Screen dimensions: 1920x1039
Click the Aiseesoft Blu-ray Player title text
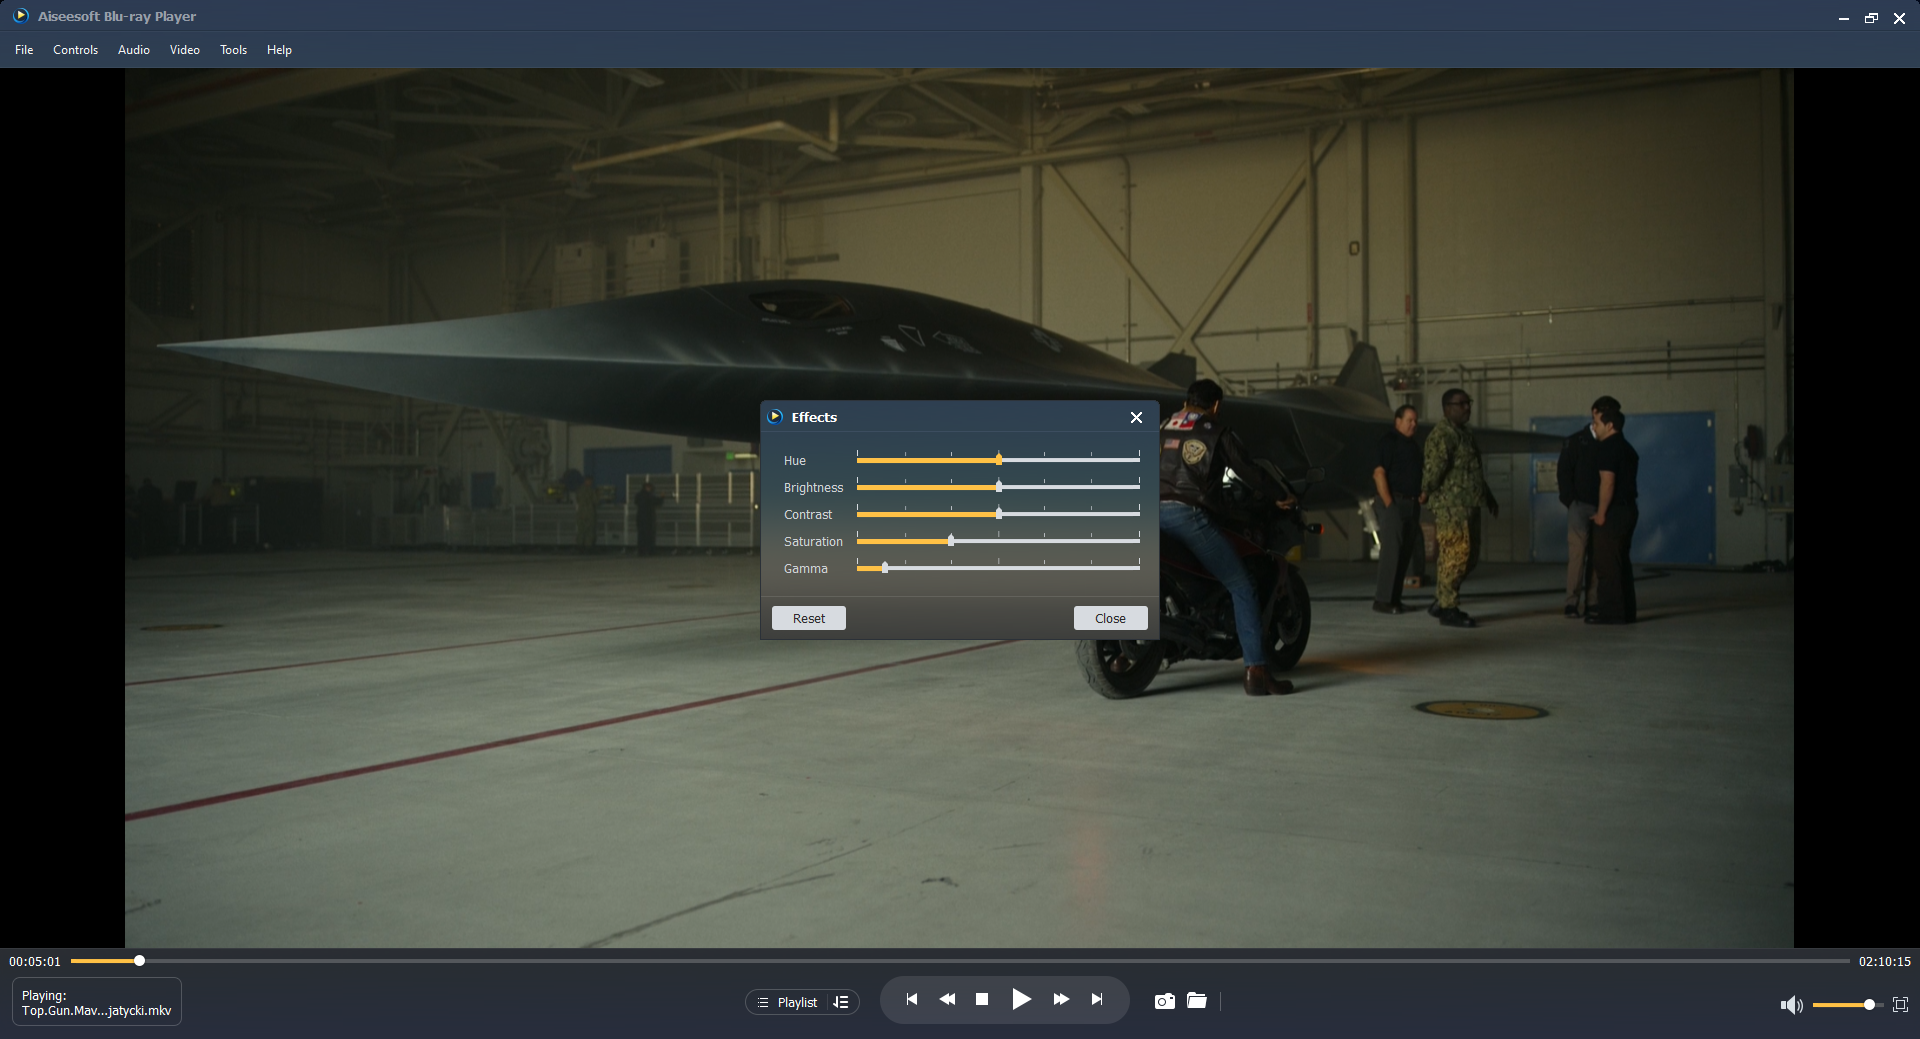coord(117,16)
